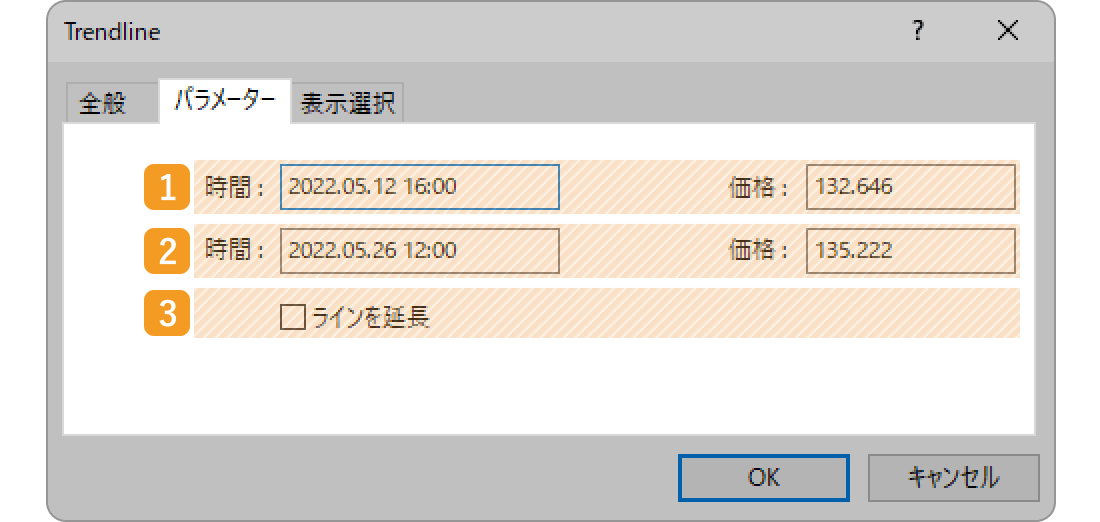The width and height of the screenshot is (1100, 522).
Task: Enable the ラインを延長 checkbox
Action: tap(293, 317)
